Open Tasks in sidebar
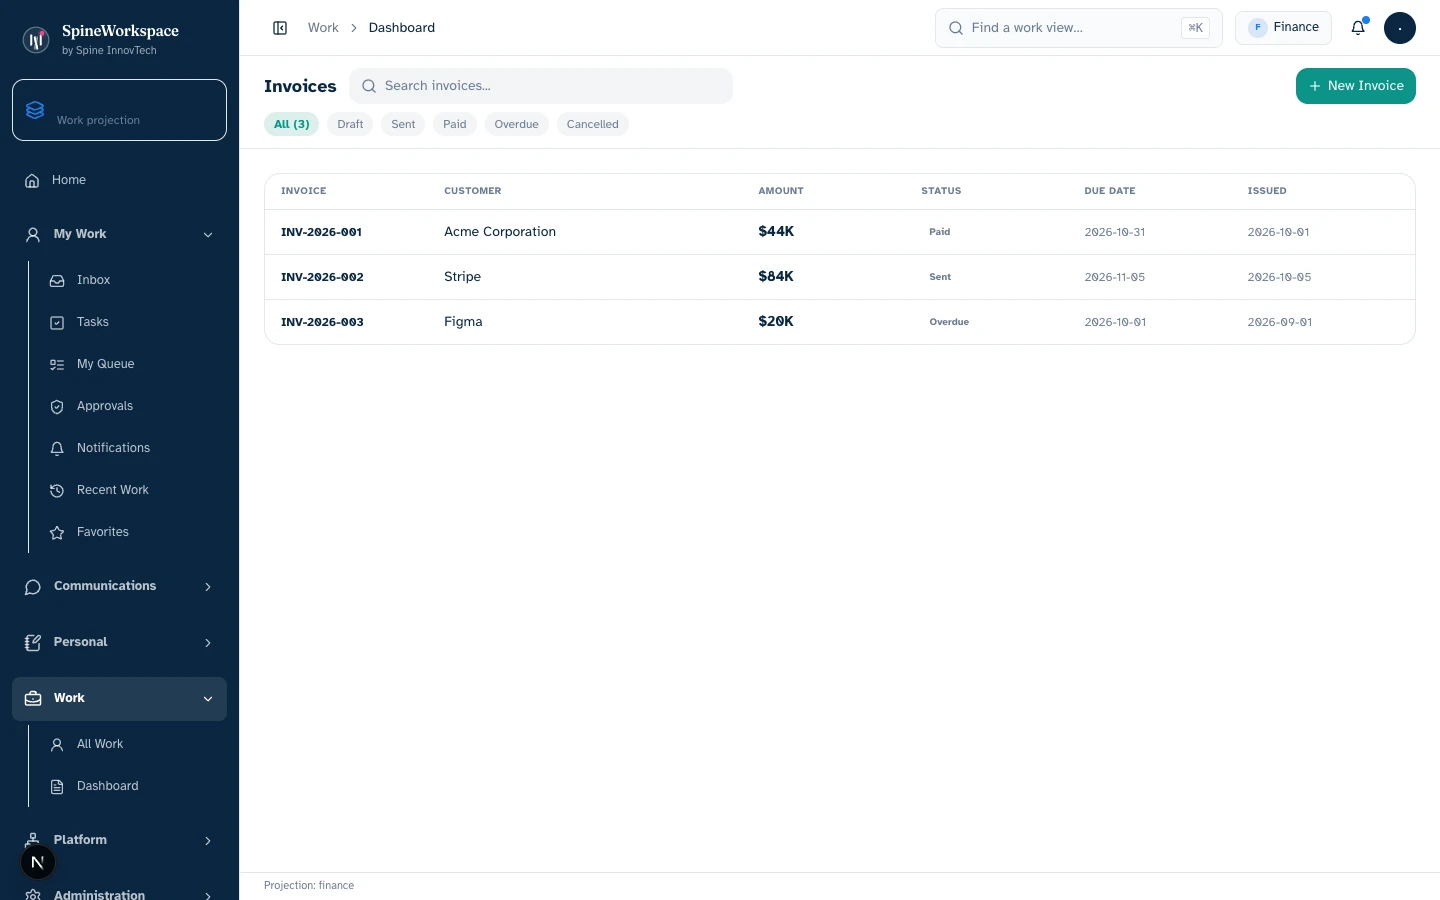The image size is (1440, 900). click(132, 322)
